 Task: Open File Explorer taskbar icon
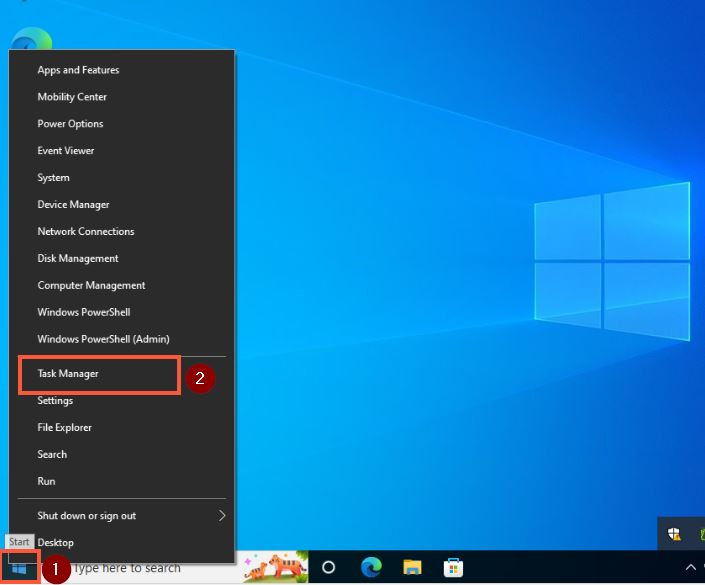click(412, 567)
